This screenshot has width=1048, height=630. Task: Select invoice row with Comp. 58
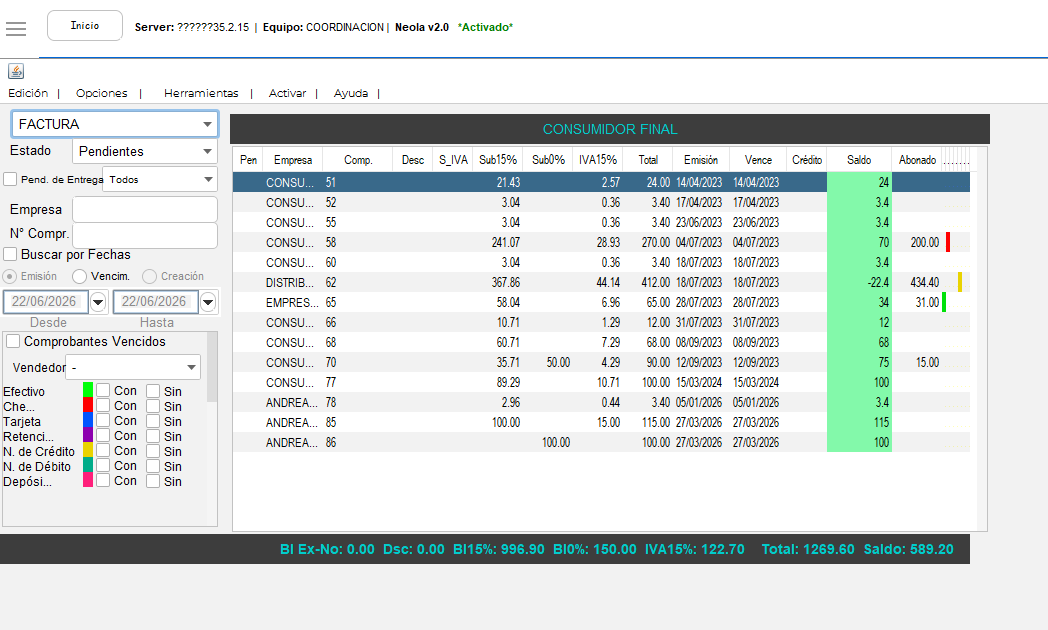pyautogui.click(x=601, y=243)
